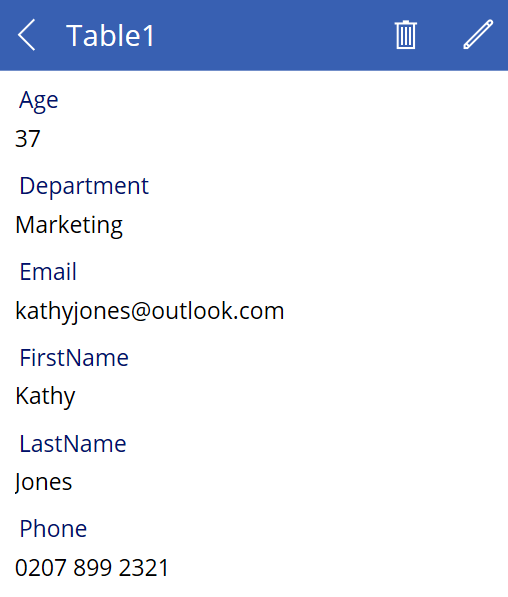Click empty space beside the Marketing value
This screenshot has width=508, height=597.
tap(312, 225)
